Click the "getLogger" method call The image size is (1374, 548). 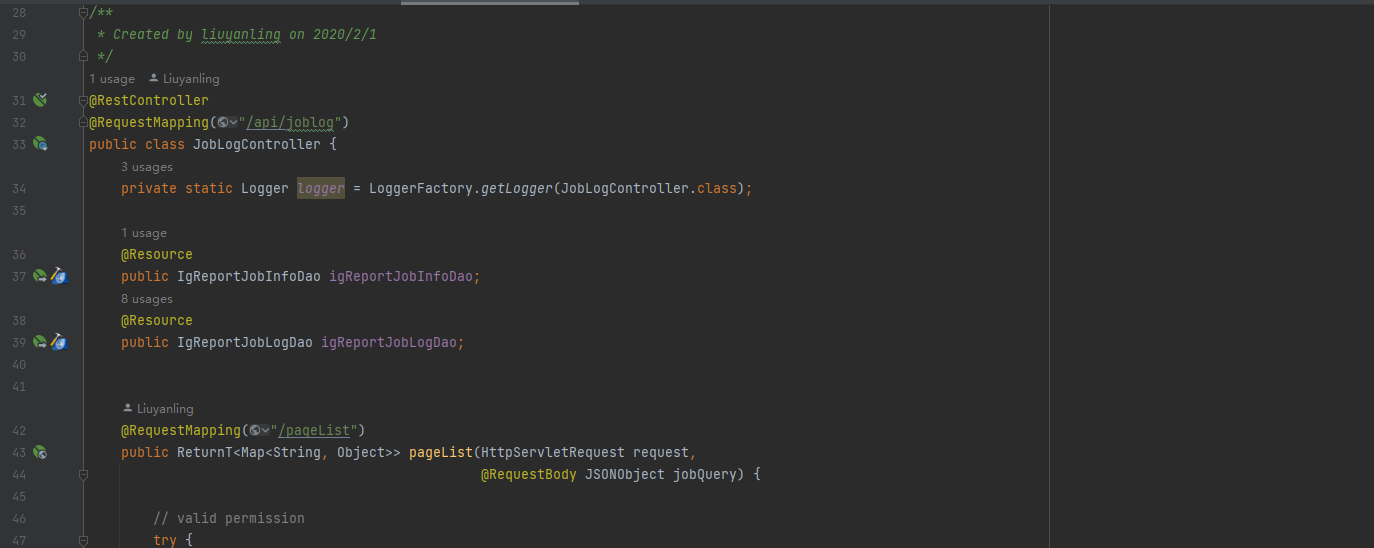pyautogui.click(x=517, y=188)
